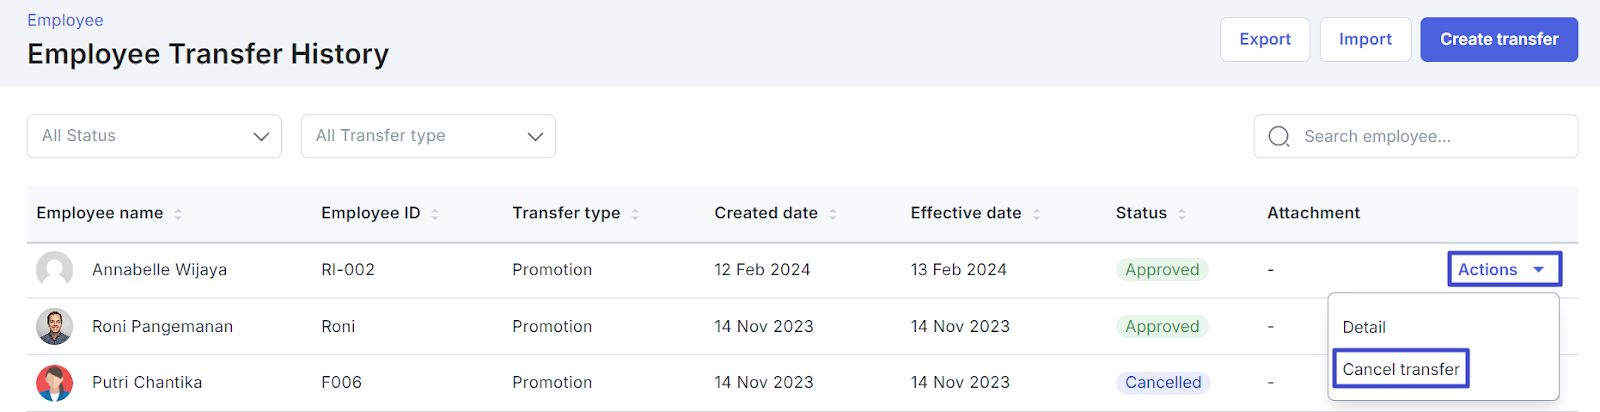Image resolution: width=1600 pixels, height=412 pixels.
Task: Click Putri Chantika's profile avatar
Action: 55,383
